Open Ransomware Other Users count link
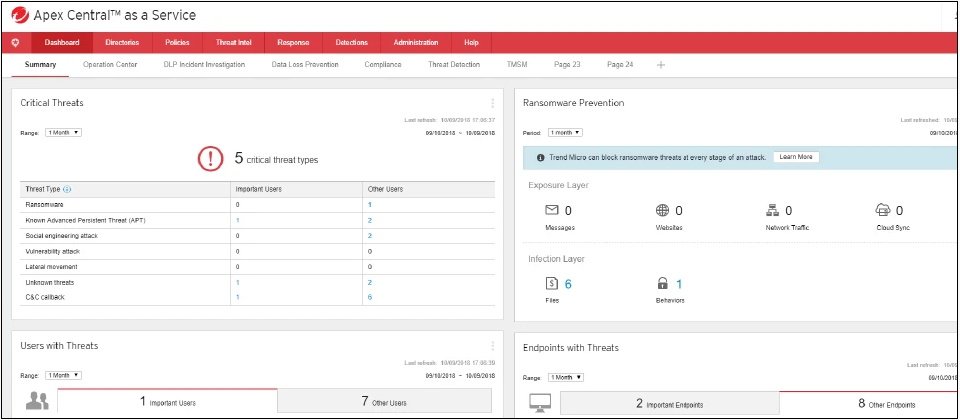This screenshot has height=420, width=960. 370,204
